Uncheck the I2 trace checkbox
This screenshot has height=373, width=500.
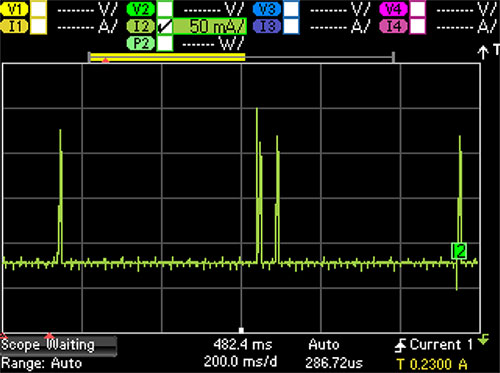(165, 26)
